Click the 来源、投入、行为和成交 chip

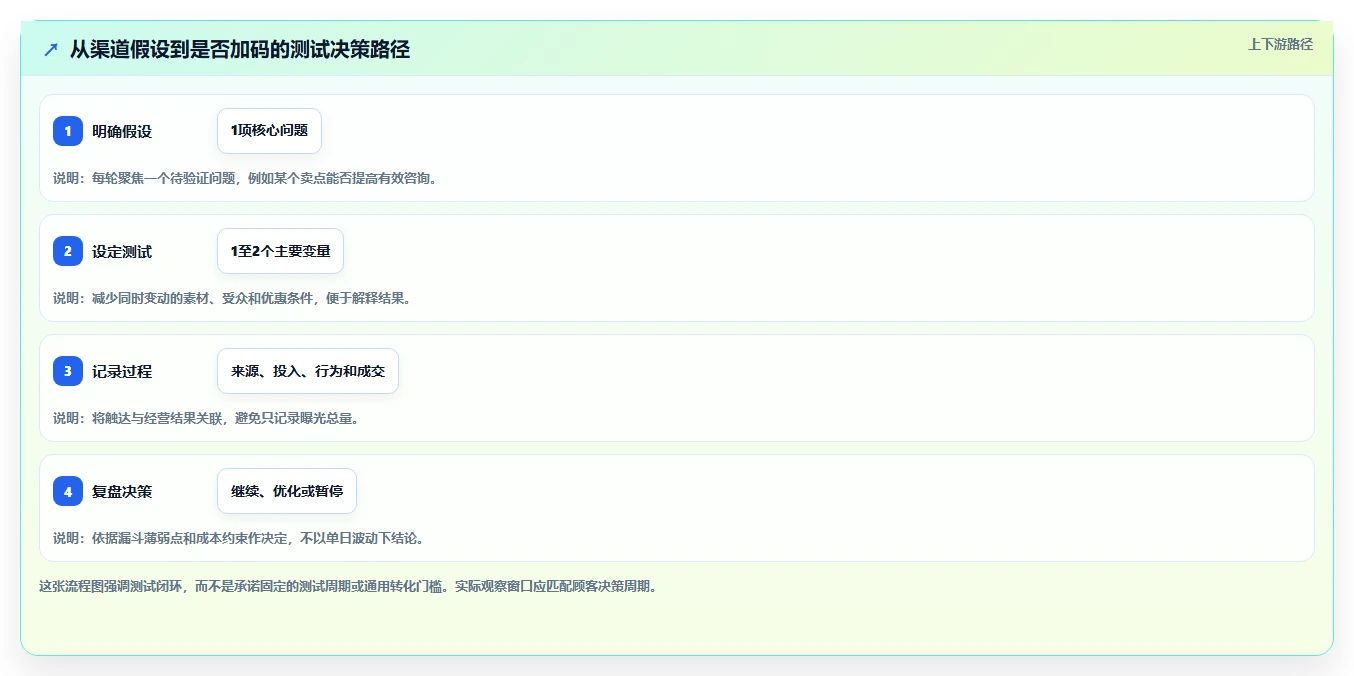pyautogui.click(x=308, y=371)
